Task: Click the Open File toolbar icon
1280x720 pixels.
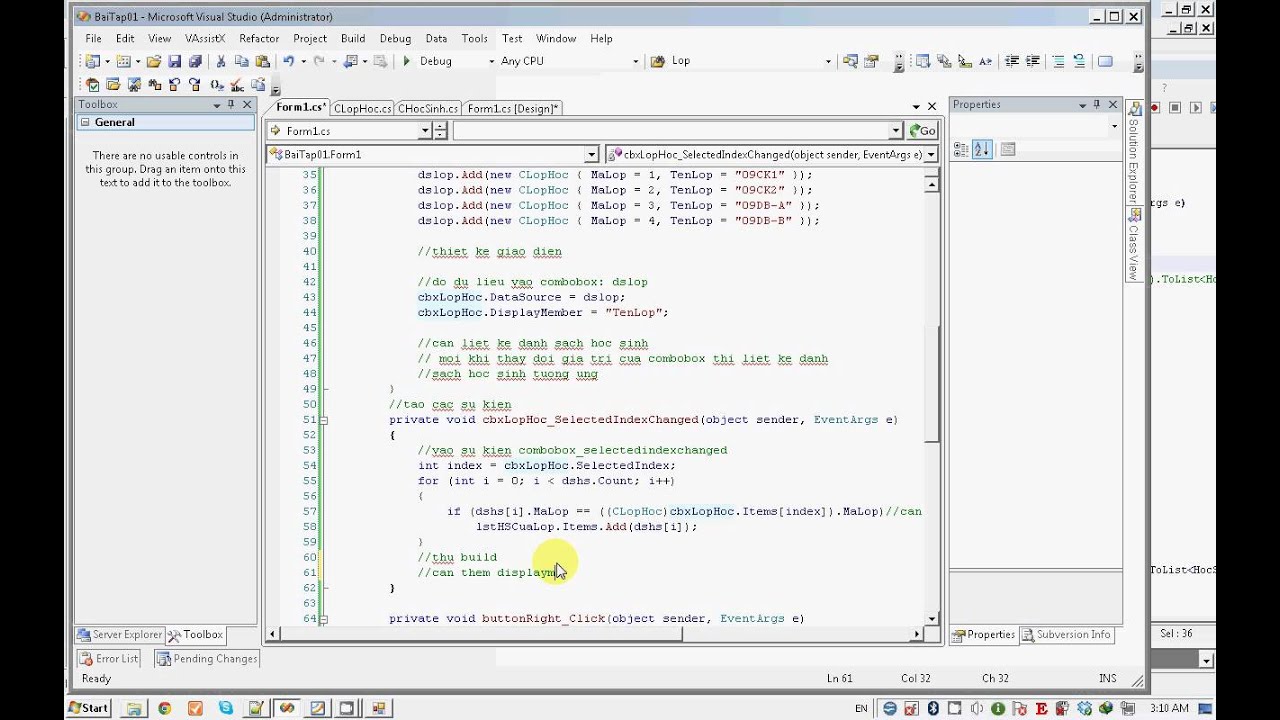Action: coord(153,61)
